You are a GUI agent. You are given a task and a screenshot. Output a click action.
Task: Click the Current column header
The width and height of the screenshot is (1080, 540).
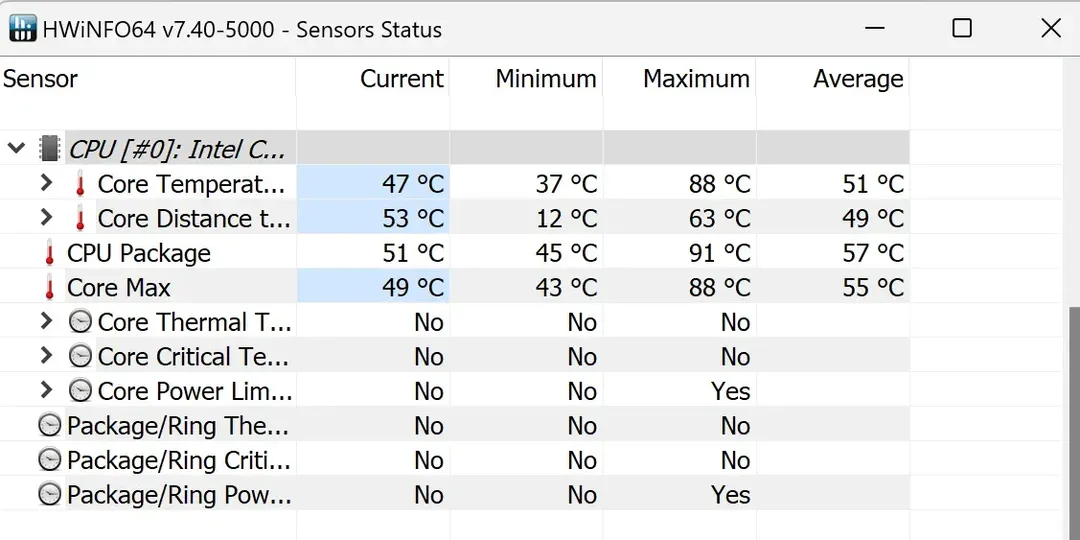402,80
